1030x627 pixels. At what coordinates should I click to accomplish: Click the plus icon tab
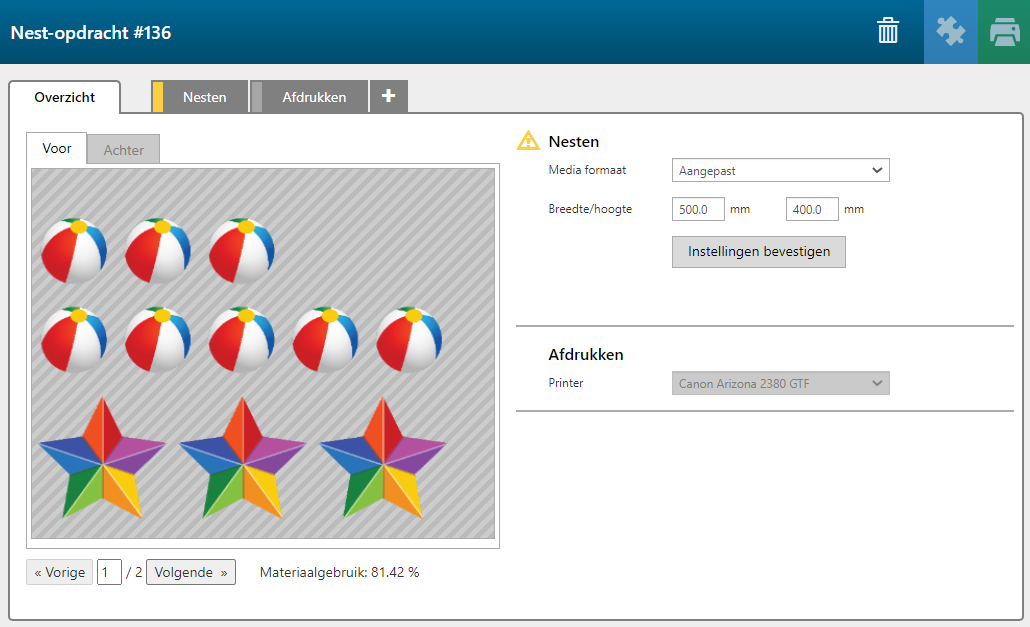coord(388,97)
